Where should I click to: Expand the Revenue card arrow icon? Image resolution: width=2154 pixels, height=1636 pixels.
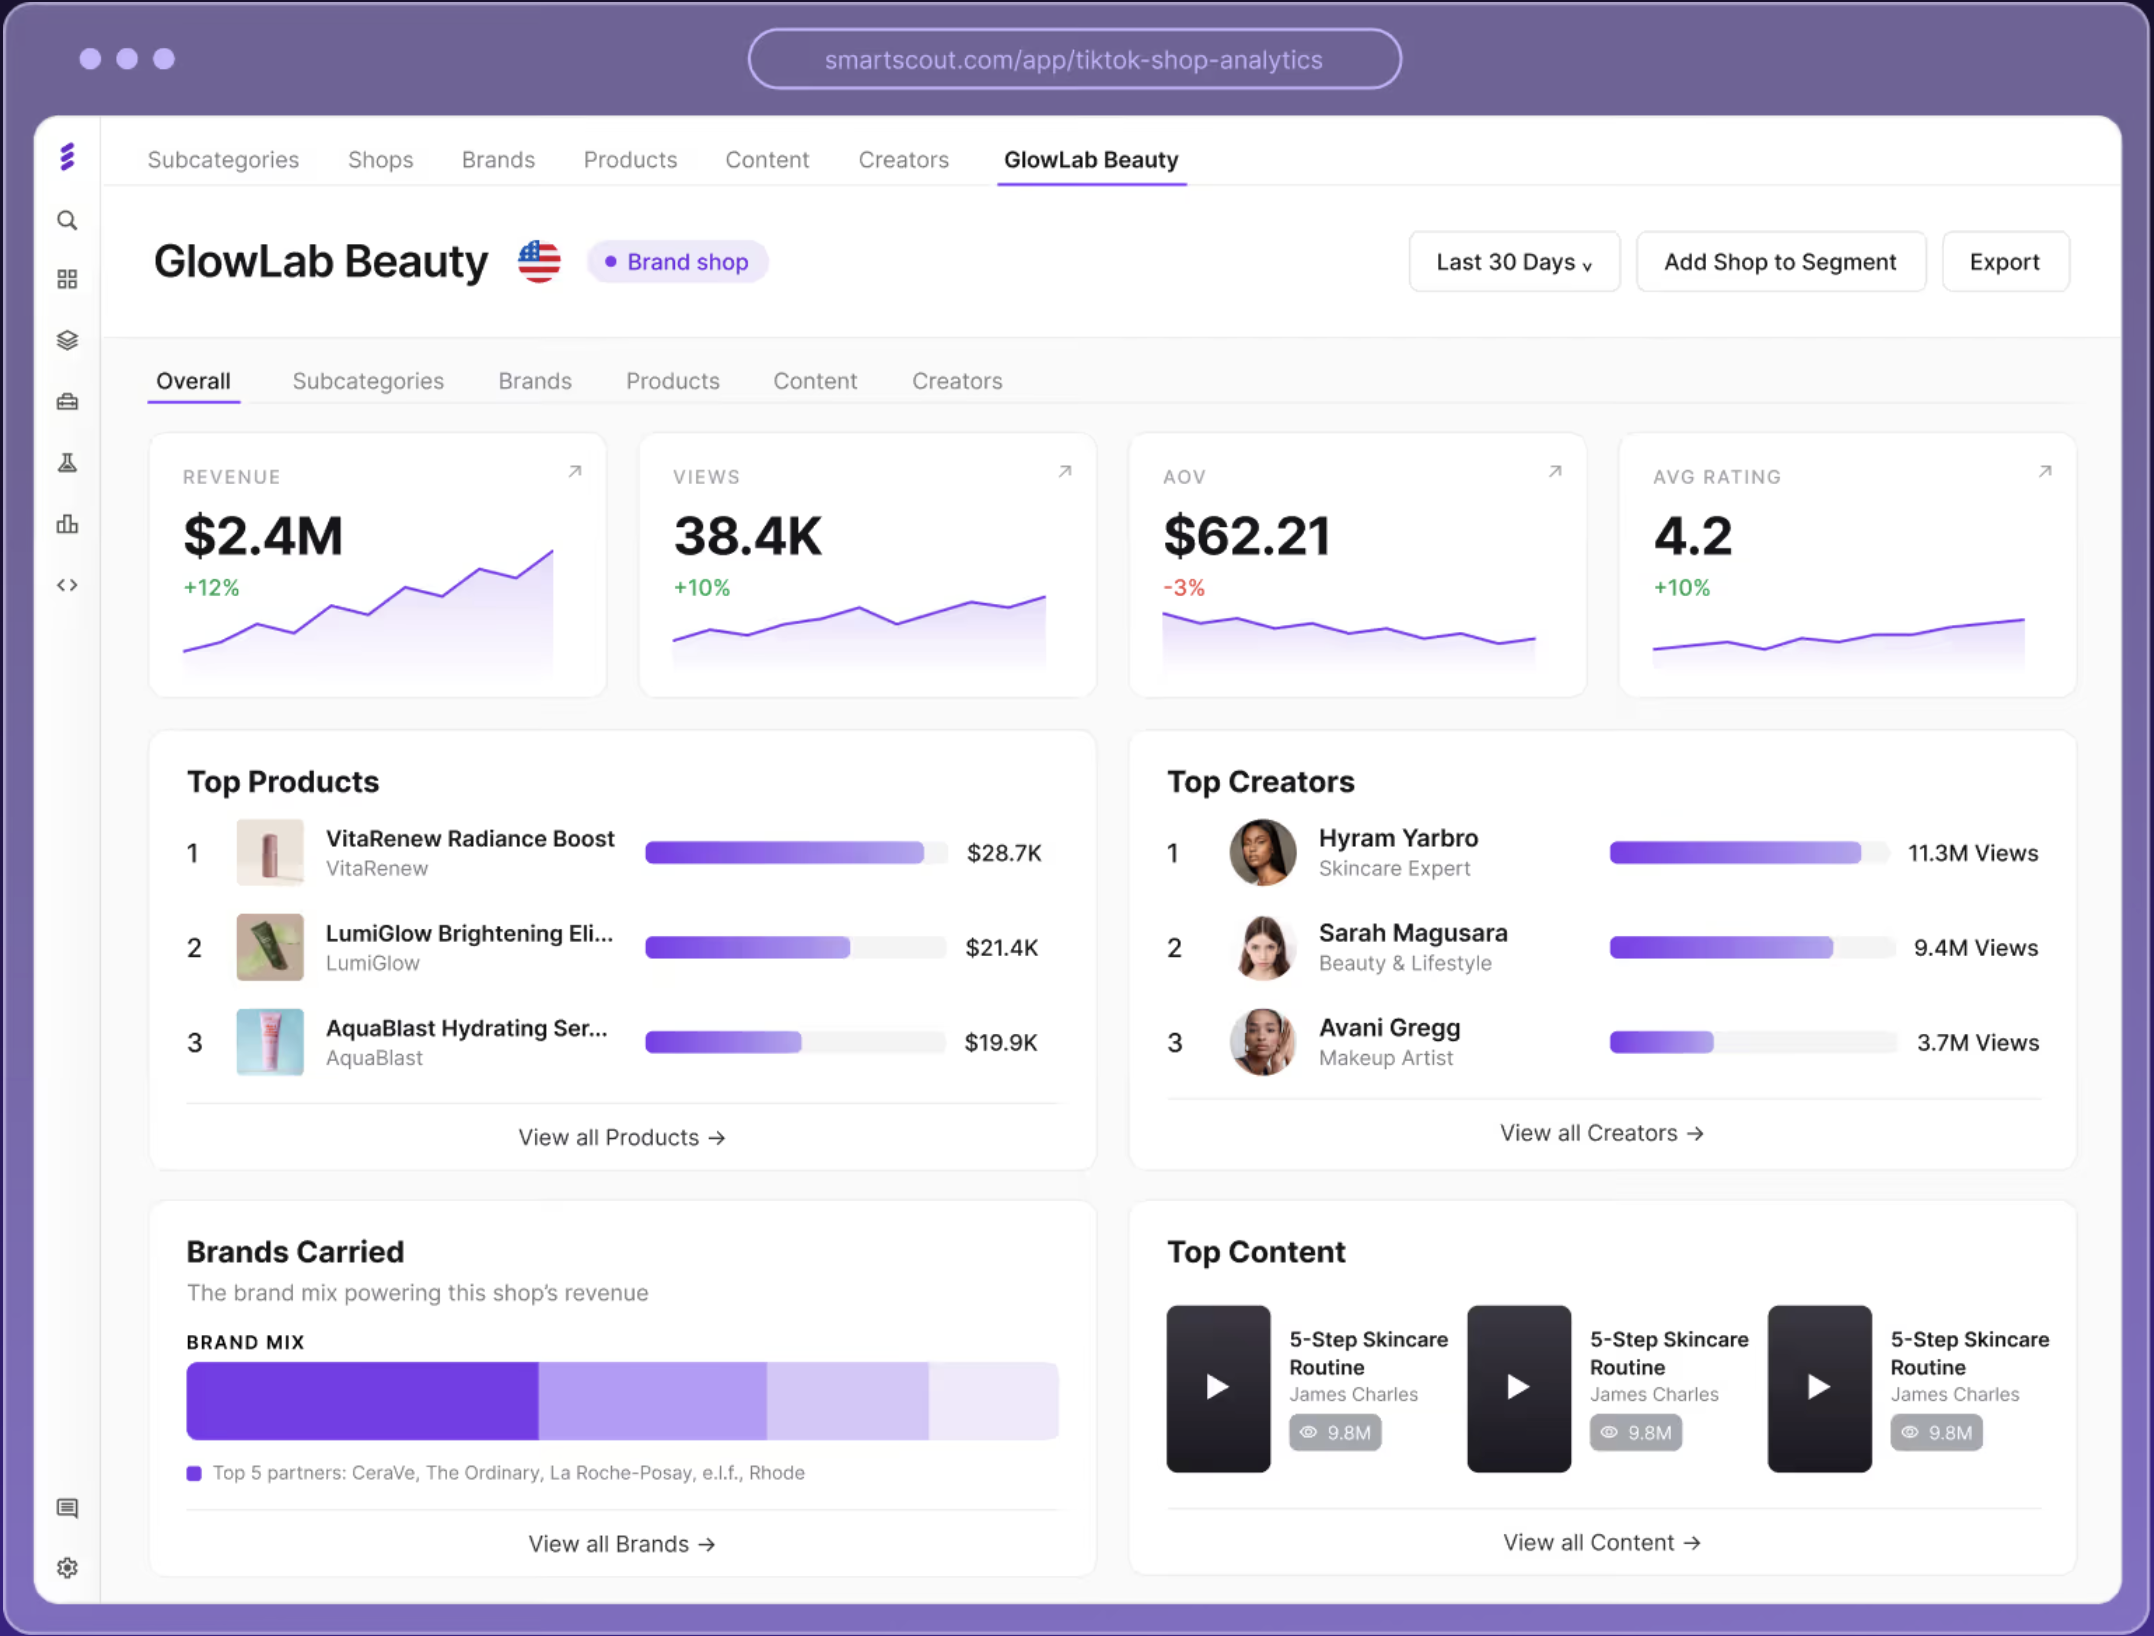[x=575, y=471]
